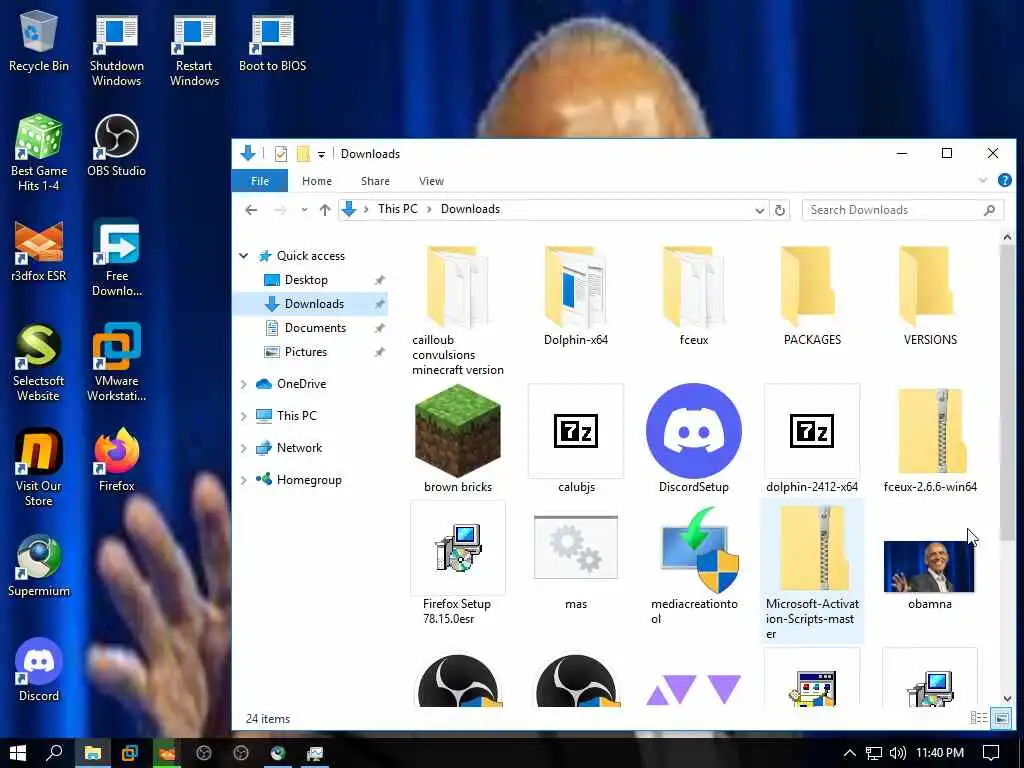This screenshot has height=768, width=1024.
Task: Switch to the View ribbon tab
Action: pyautogui.click(x=431, y=181)
